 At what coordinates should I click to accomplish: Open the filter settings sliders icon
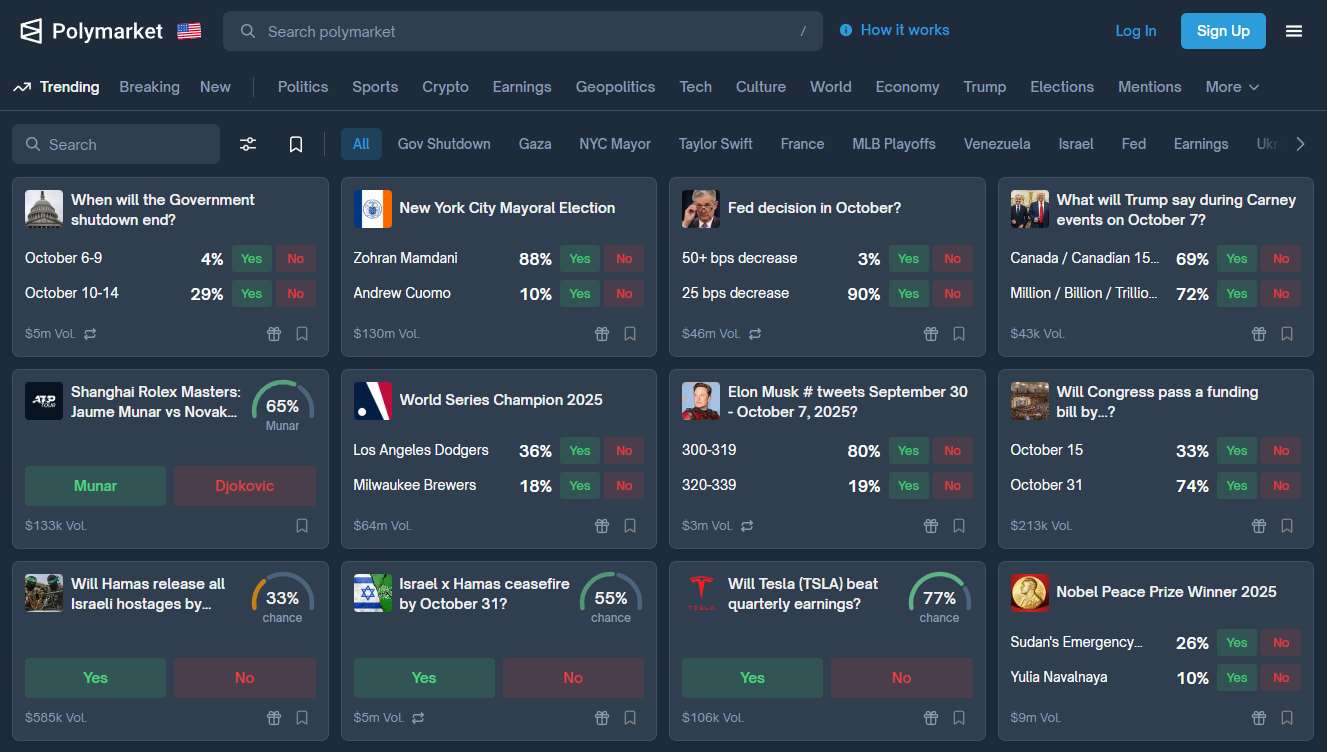[x=248, y=144]
